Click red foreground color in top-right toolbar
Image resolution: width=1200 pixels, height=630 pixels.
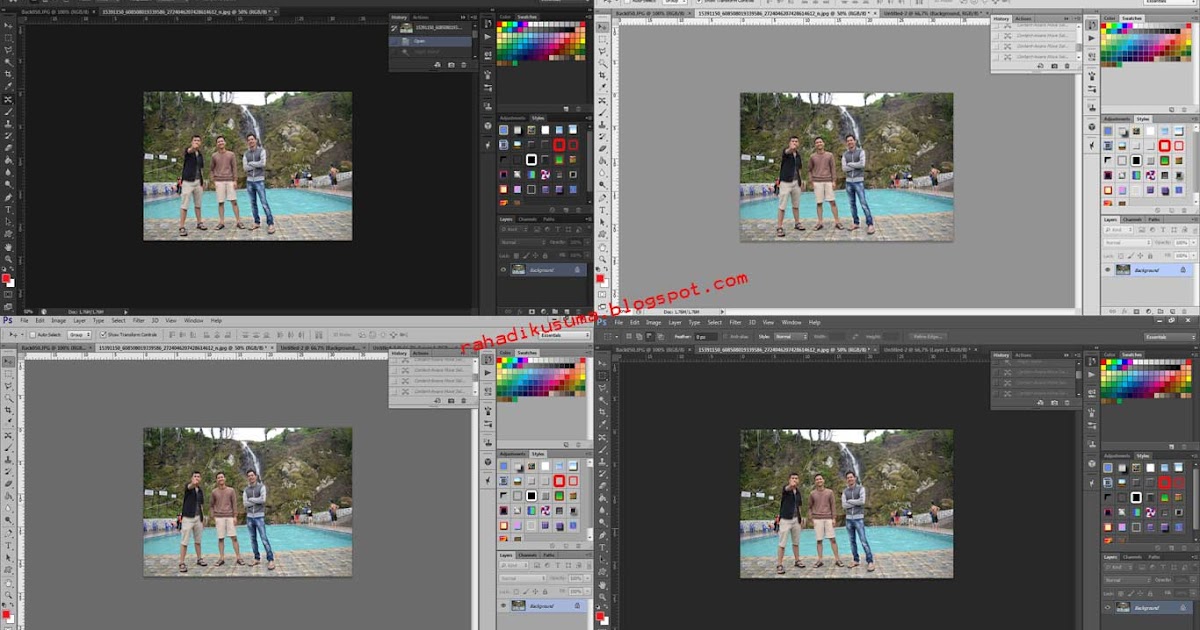[600, 278]
